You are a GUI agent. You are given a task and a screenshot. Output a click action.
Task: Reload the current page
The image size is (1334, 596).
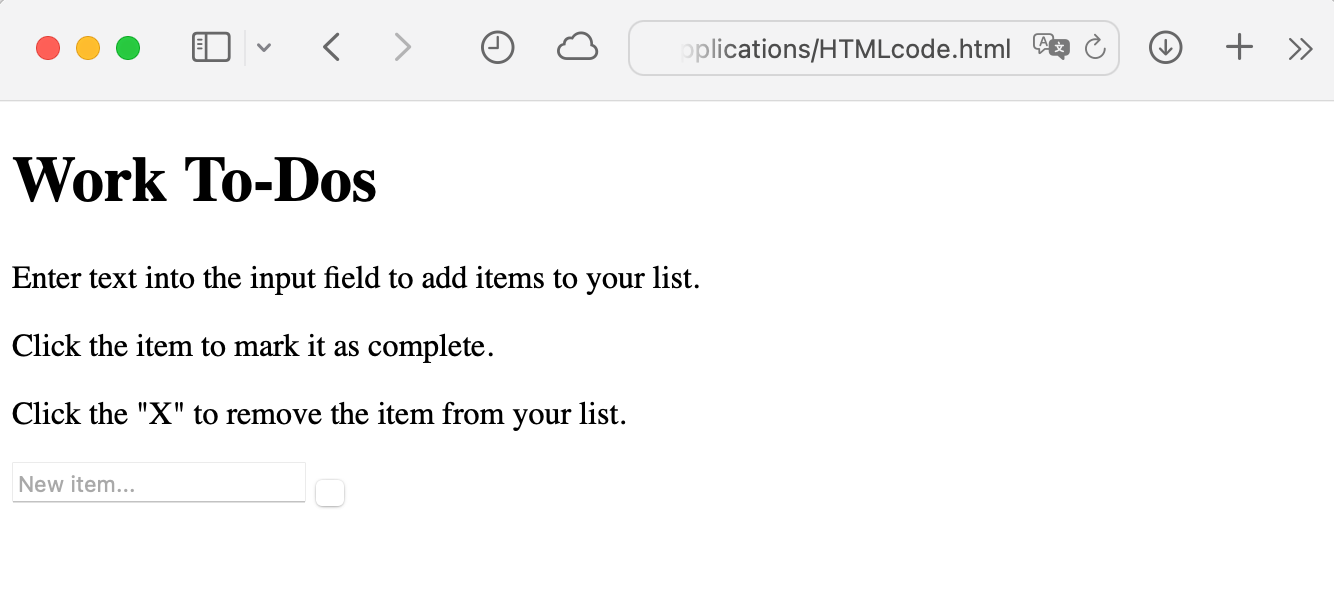click(x=1095, y=47)
